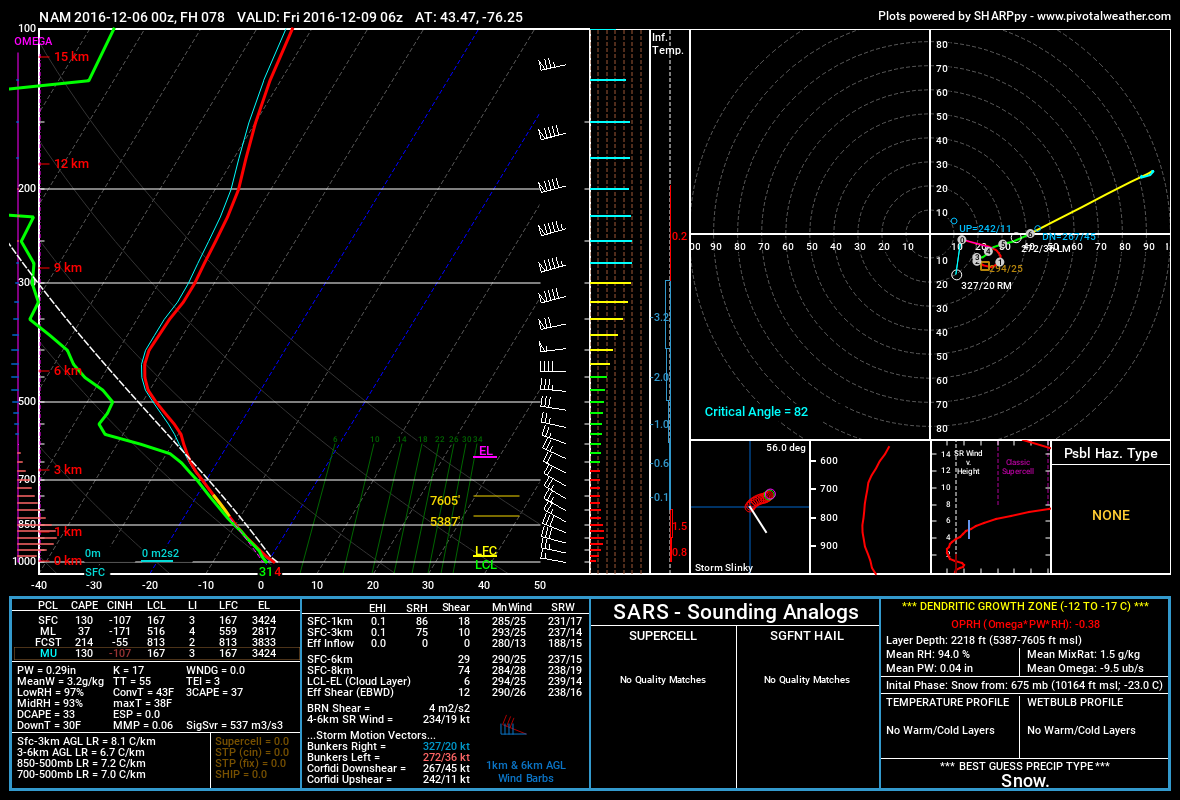Viewport: 1180px width, 800px height.
Task: Click the SARS - Sounding Analogs heading
Action: pos(735,612)
